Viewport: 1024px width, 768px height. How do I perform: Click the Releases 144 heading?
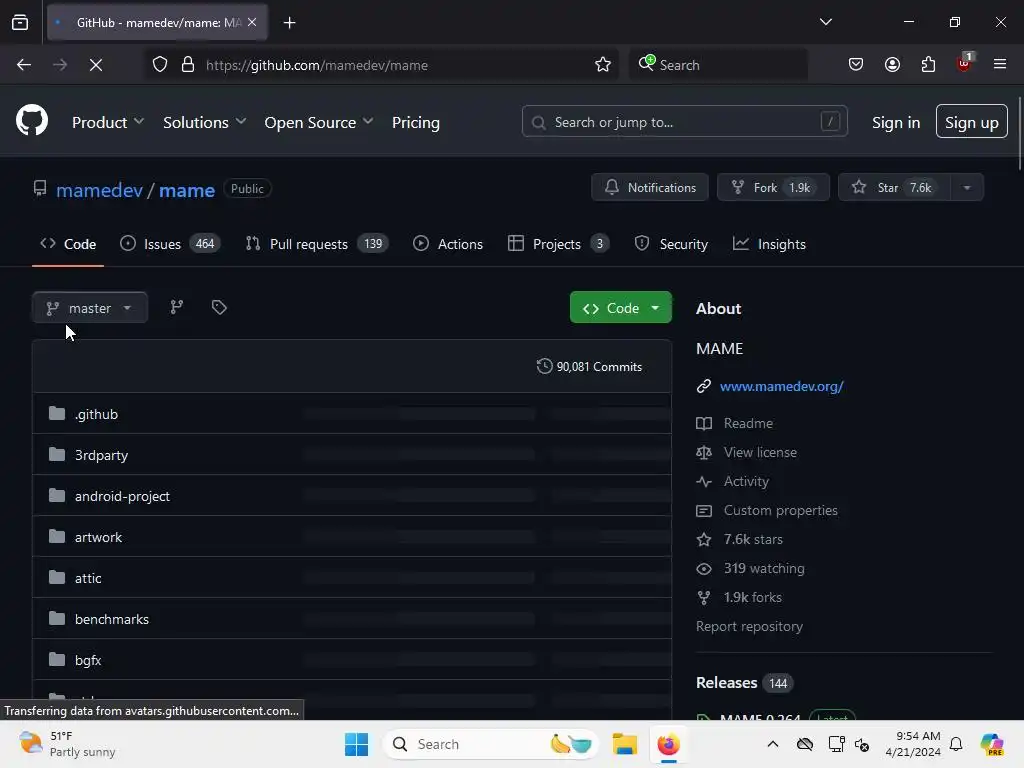pyautogui.click(x=744, y=682)
